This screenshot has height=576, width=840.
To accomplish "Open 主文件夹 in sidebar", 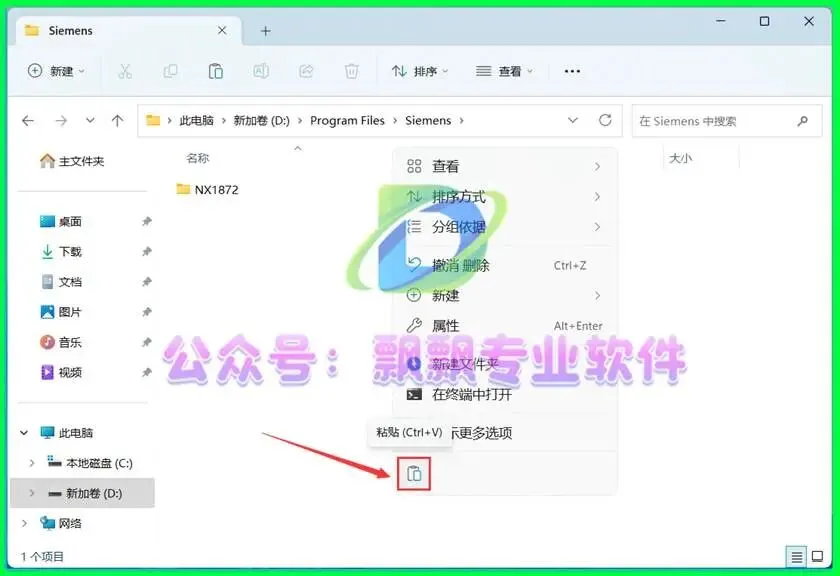I will pos(72,161).
